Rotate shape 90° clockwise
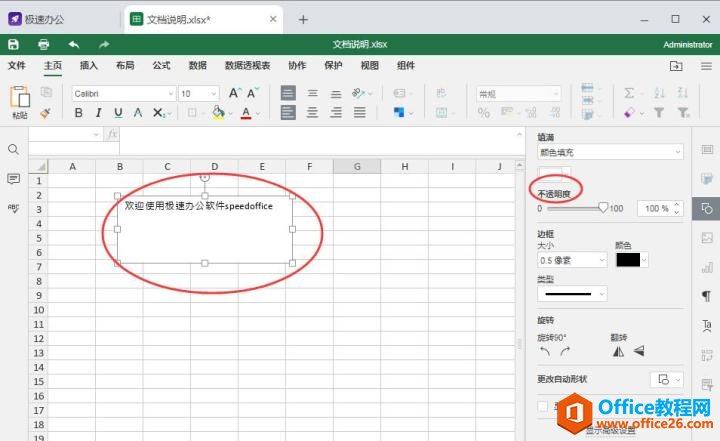 (x=565, y=352)
